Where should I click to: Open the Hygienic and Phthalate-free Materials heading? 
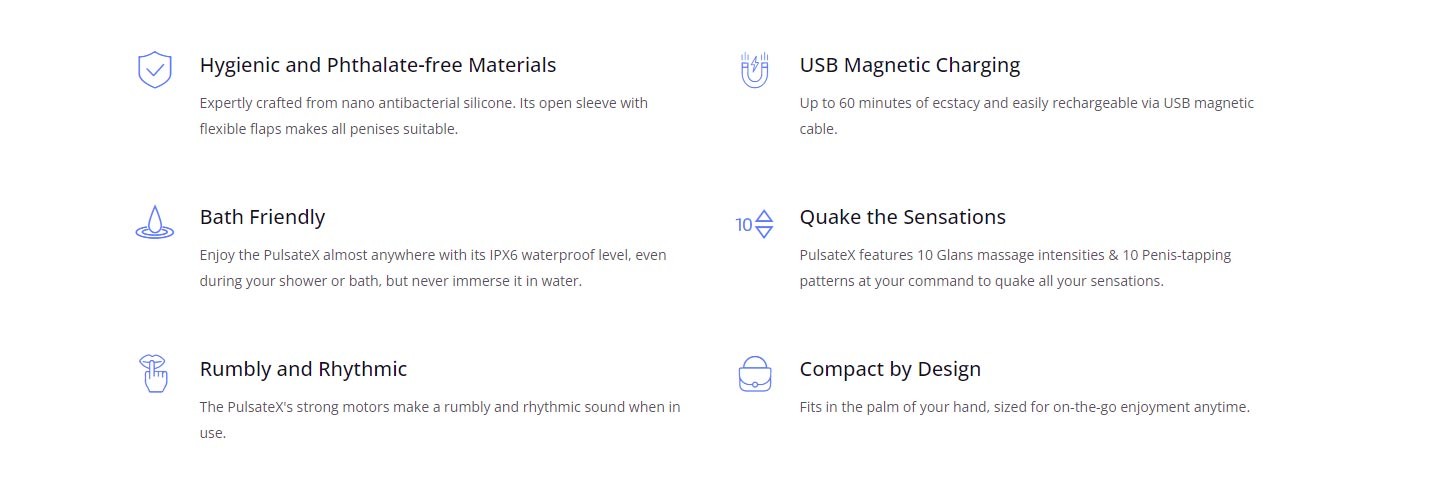(378, 65)
